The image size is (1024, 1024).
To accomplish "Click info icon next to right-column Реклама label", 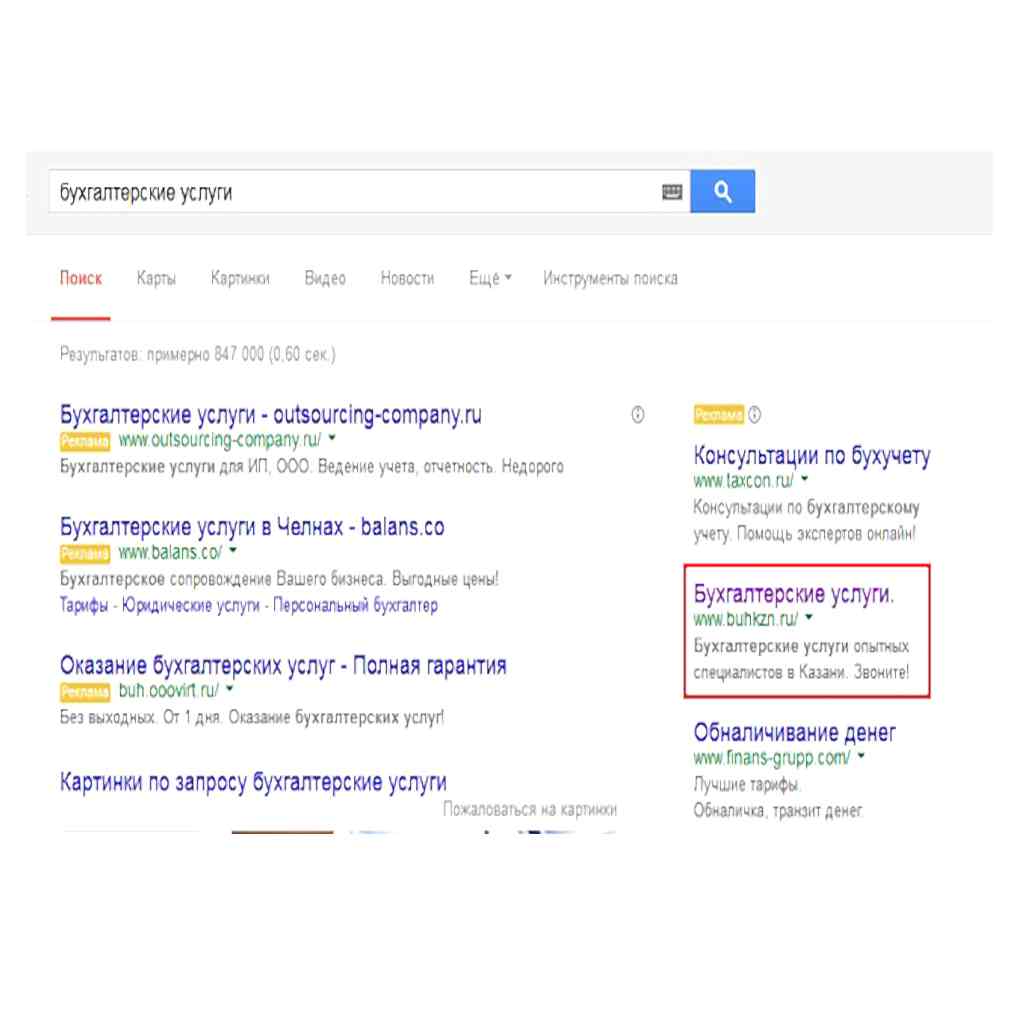I will click(755, 415).
